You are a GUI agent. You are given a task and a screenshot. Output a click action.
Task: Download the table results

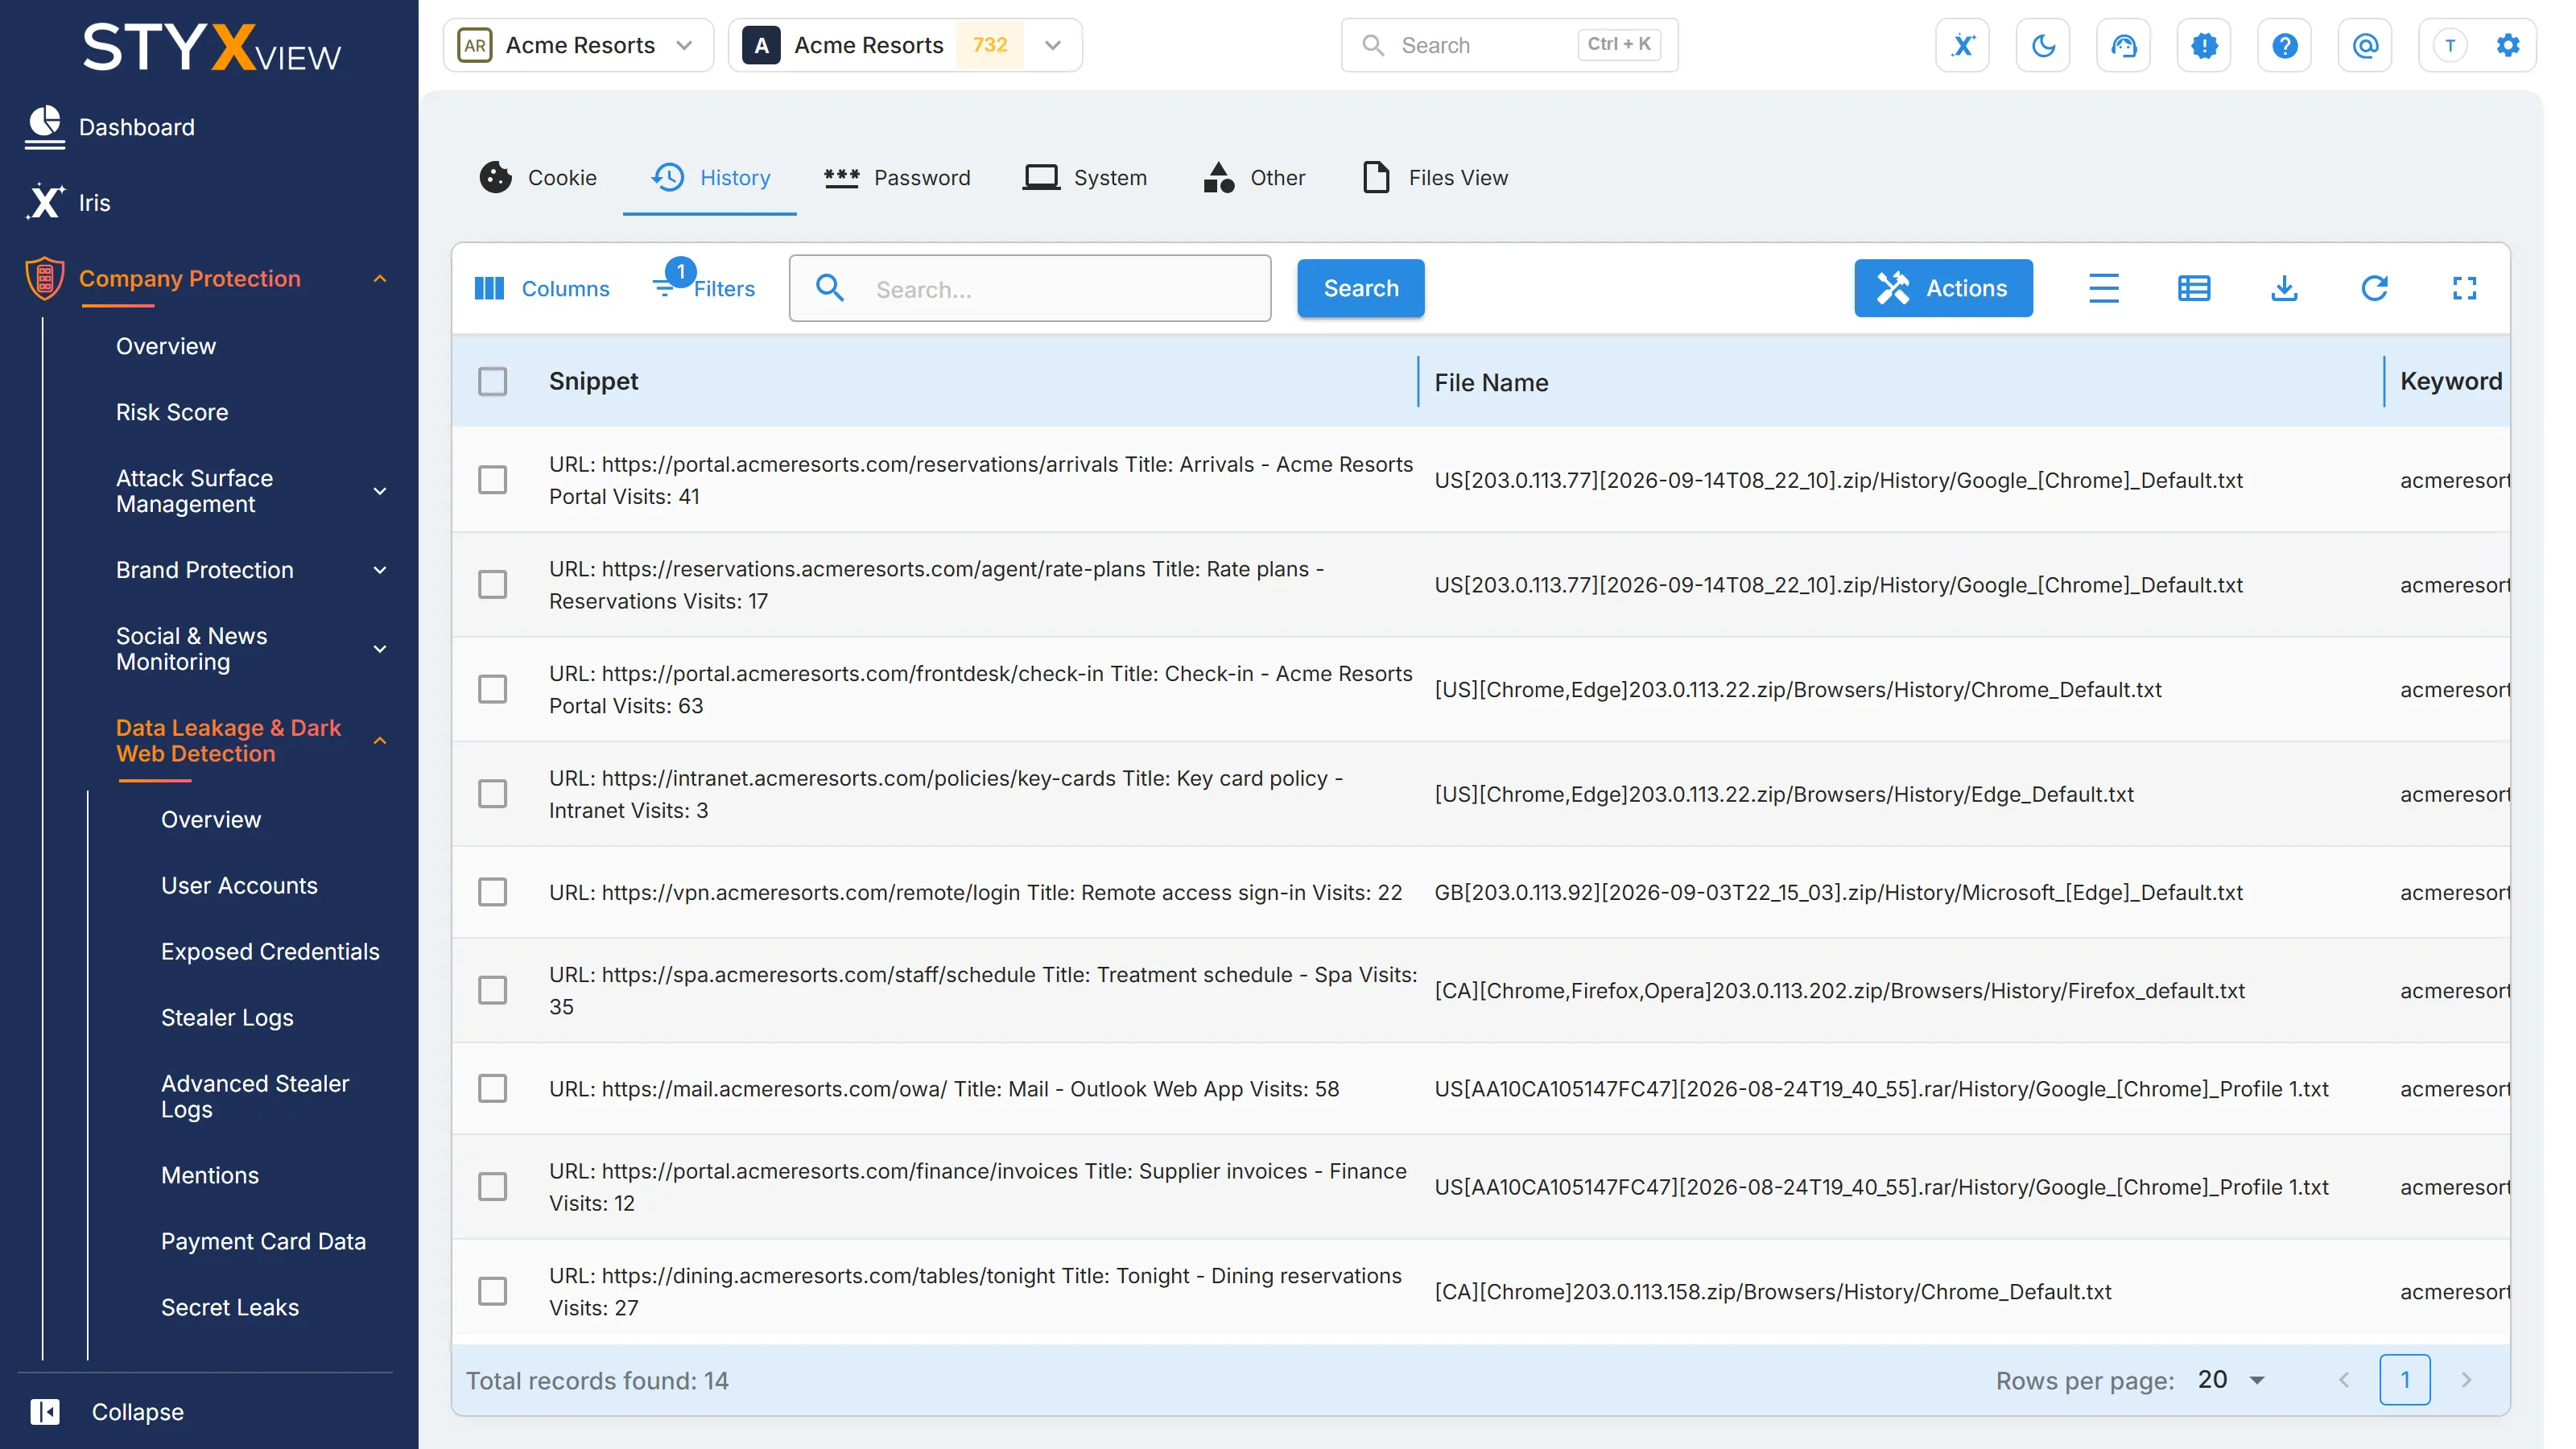click(x=2284, y=288)
